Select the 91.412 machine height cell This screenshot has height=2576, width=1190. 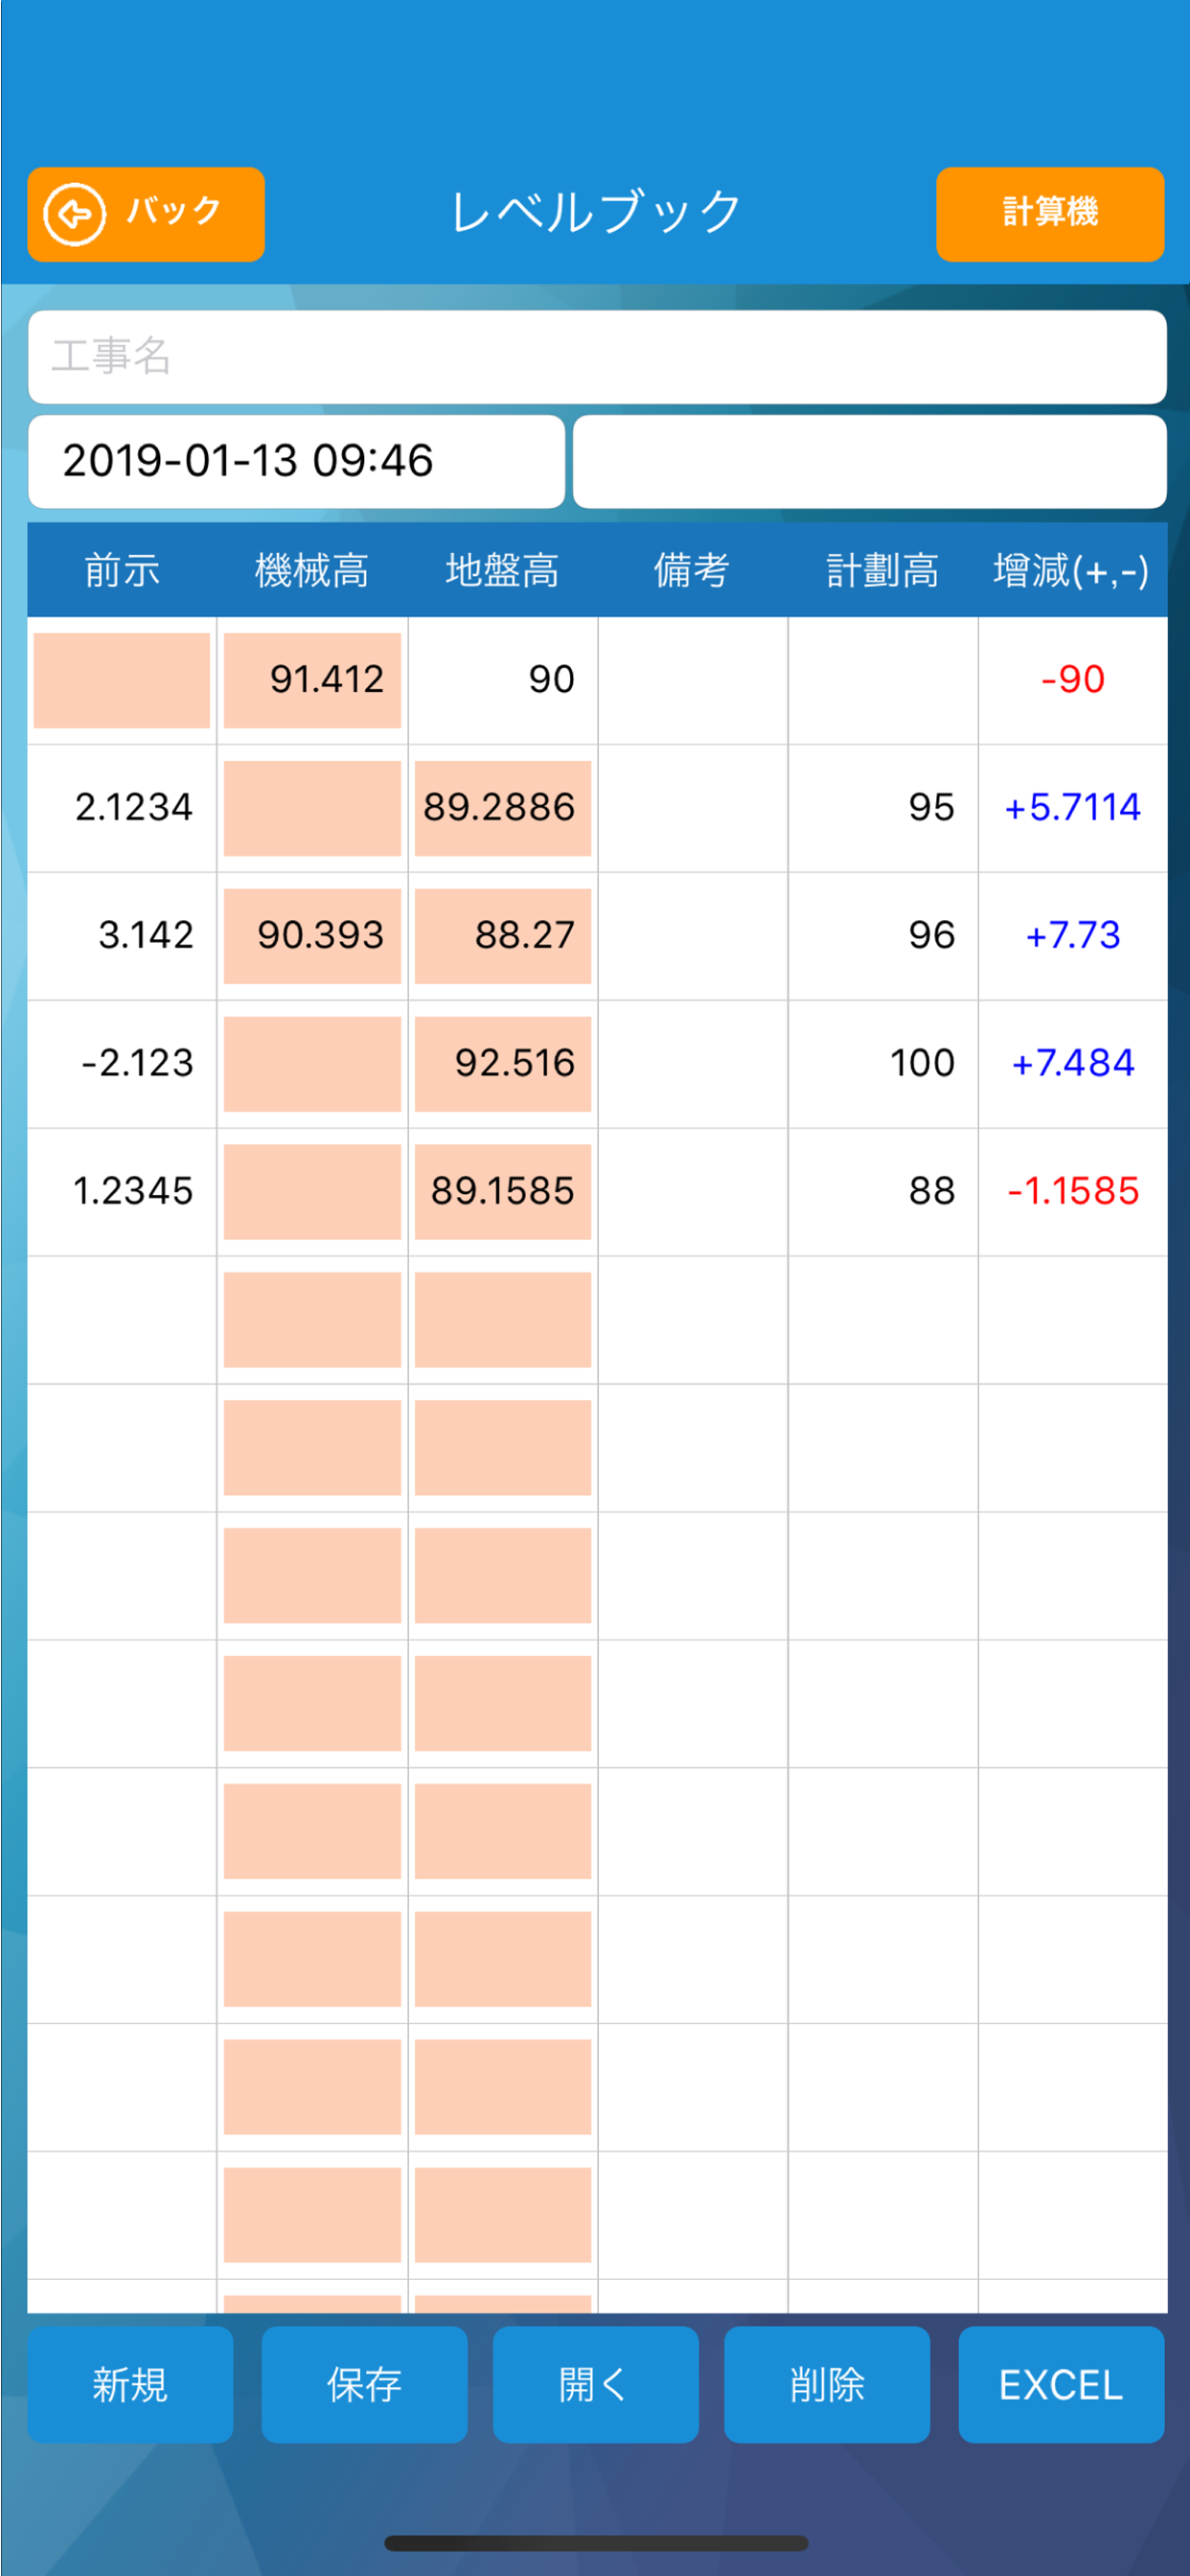[312, 680]
